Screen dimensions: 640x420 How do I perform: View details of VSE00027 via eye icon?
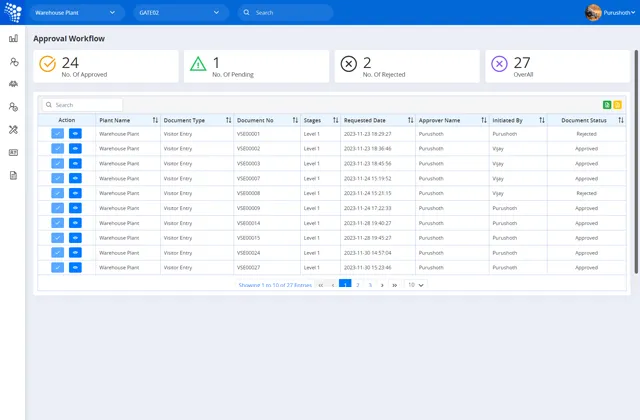pyautogui.click(x=75, y=267)
